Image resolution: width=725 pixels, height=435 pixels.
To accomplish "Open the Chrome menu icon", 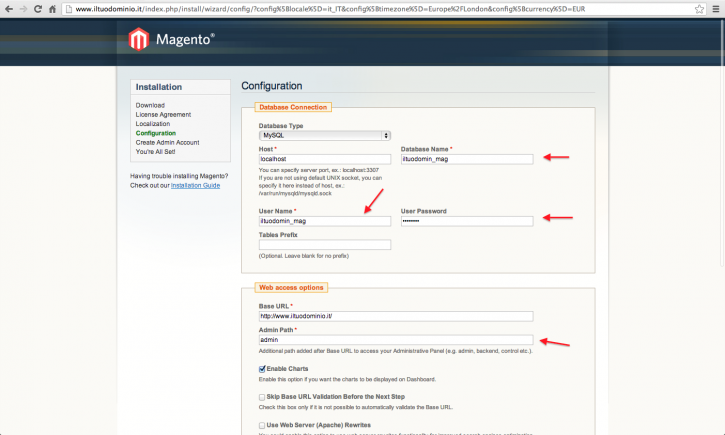I will [x=716, y=9].
